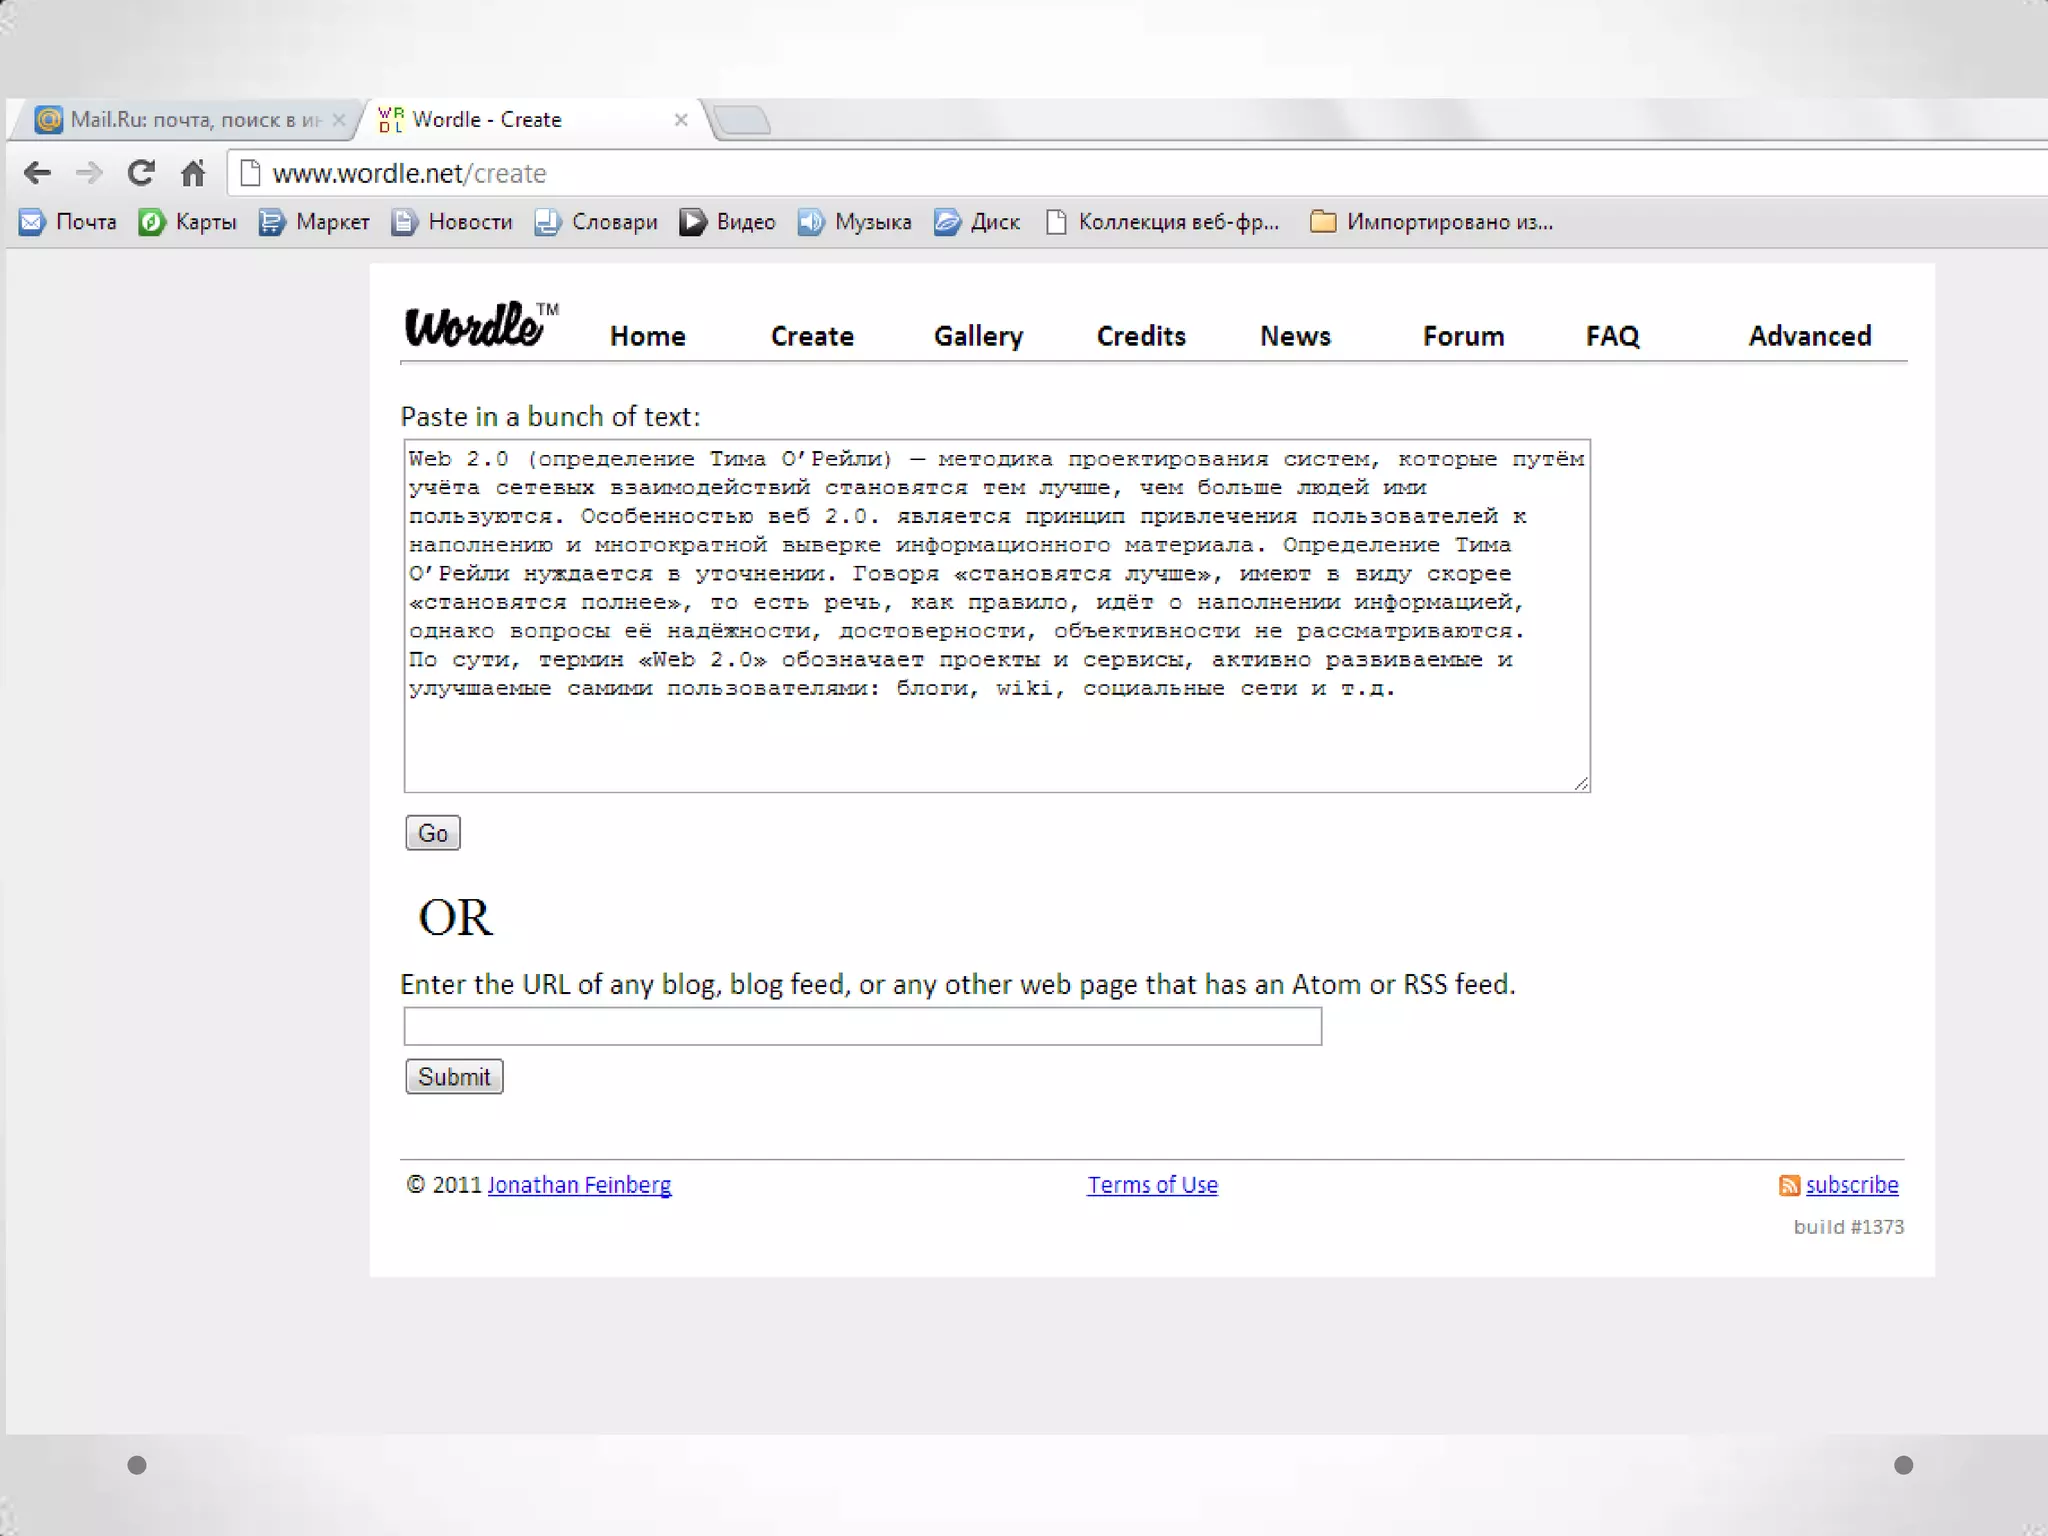The image size is (2048, 1536).
Task: Open the Terms of Use link
Action: click(1152, 1185)
